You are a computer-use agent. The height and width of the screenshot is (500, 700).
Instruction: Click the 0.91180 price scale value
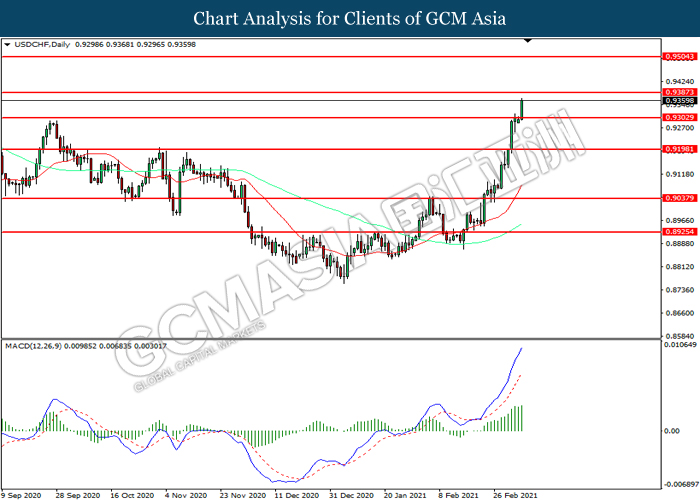point(680,174)
